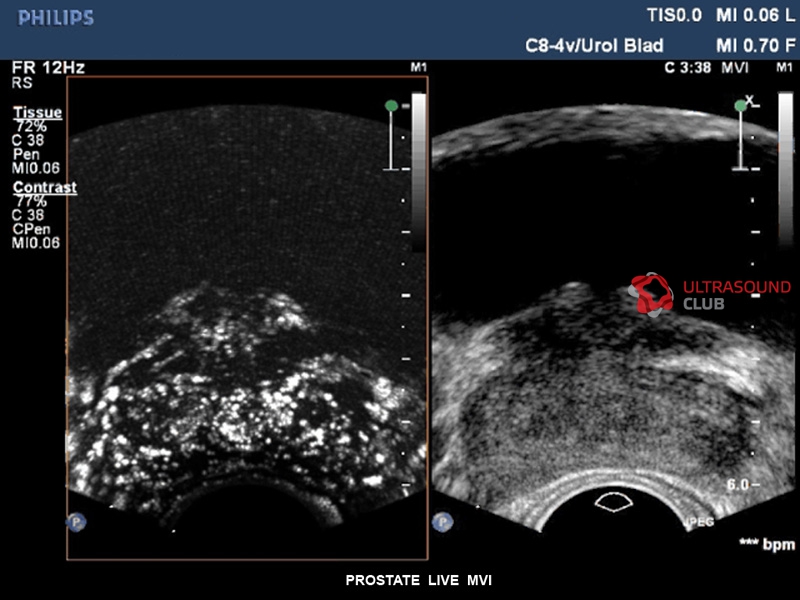Select the right panel green focus marker
This screenshot has height=600, width=800.
741,106
